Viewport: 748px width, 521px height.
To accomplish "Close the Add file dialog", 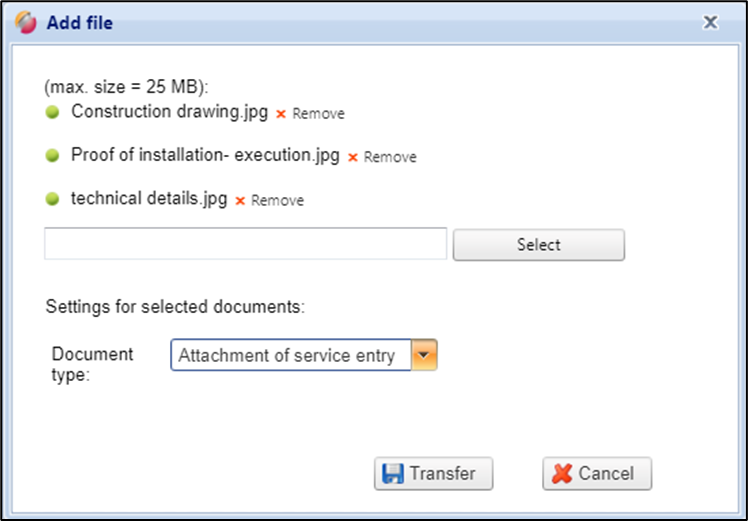I will click(710, 21).
